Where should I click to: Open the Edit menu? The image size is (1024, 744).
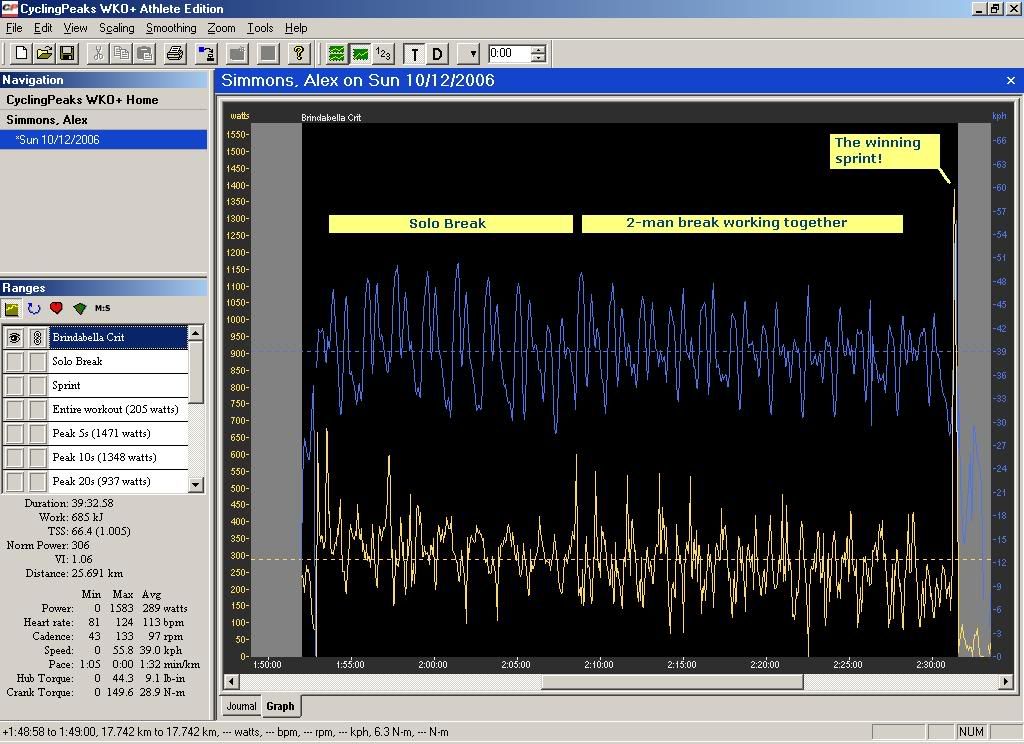click(43, 28)
